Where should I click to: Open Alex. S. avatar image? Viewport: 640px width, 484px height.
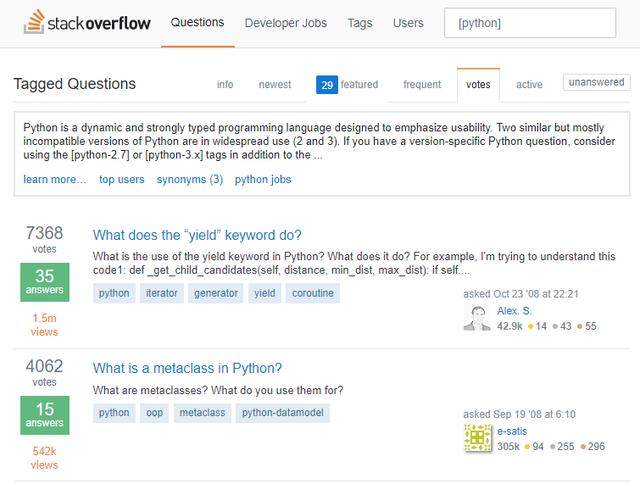click(x=477, y=318)
